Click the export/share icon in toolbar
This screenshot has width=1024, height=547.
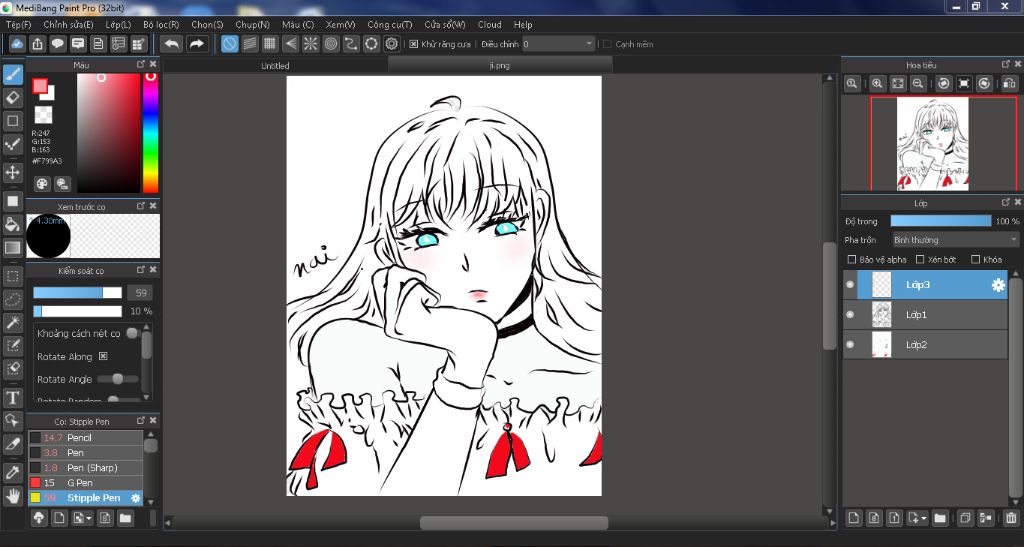click(x=38, y=44)
